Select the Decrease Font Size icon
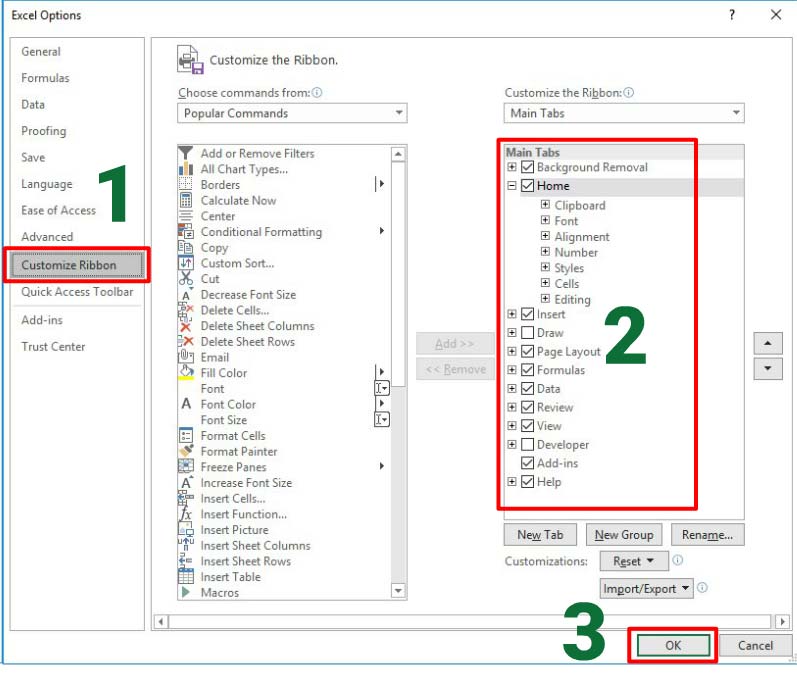This screenshot has width=797, height=682. (x=186, y=295)
